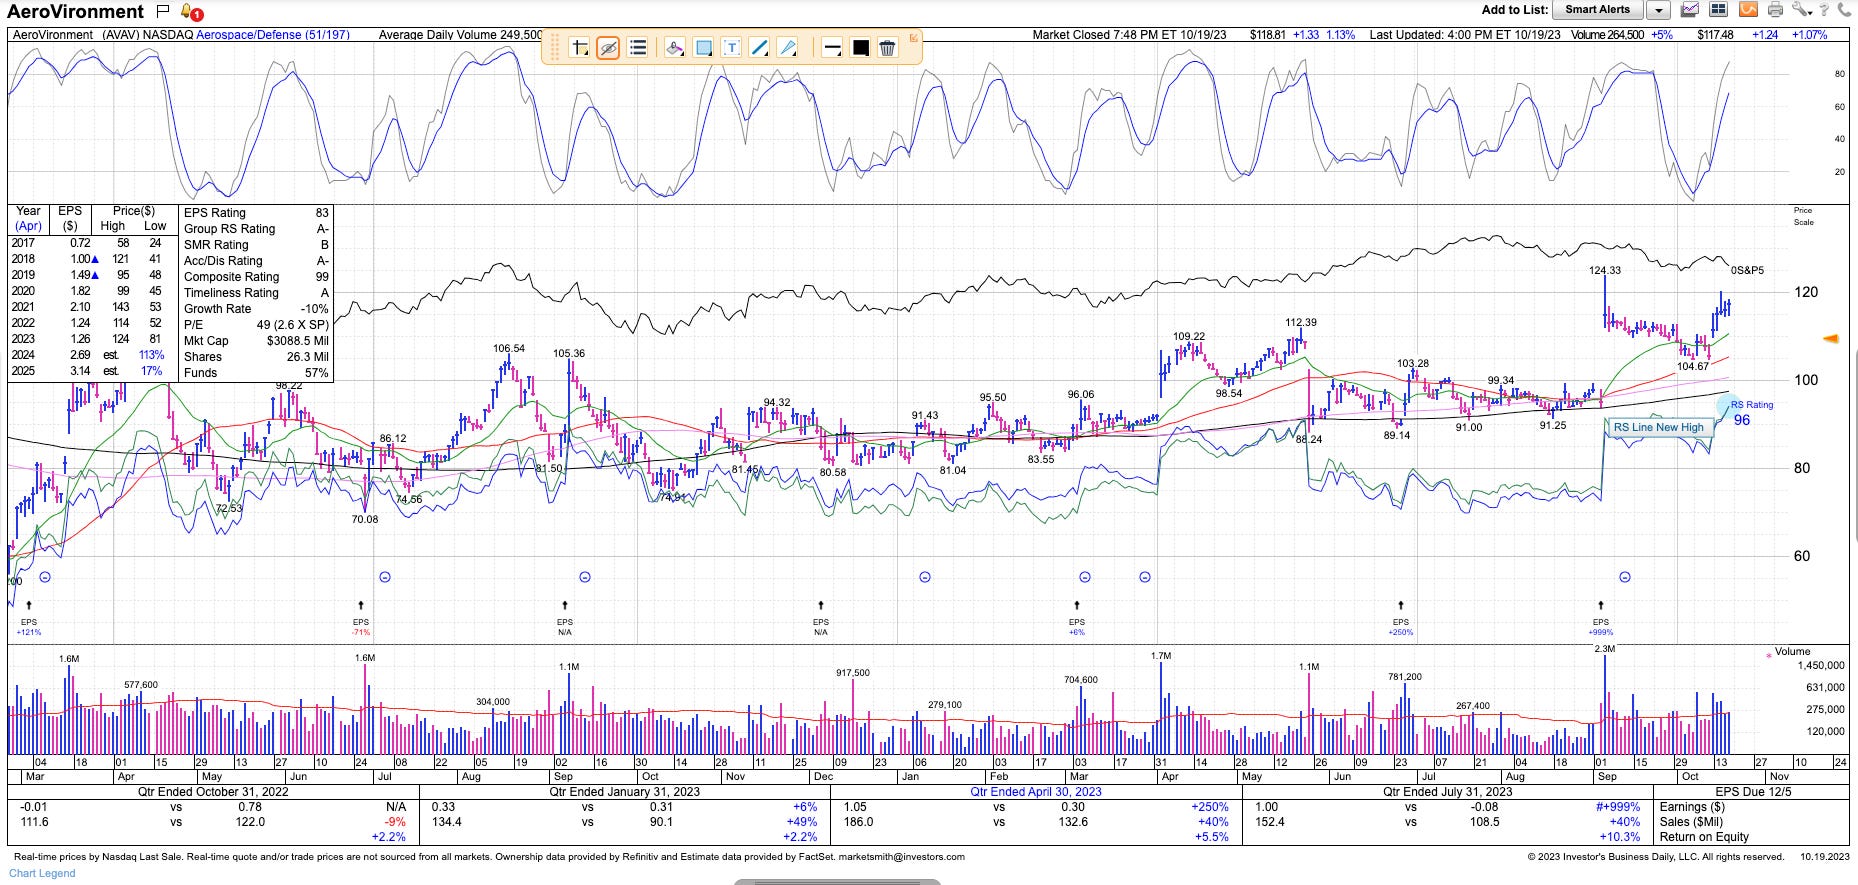This screenshot has width=1858, height=885.
Task: Pick the text box annotation tool
Action: (731, 48)
